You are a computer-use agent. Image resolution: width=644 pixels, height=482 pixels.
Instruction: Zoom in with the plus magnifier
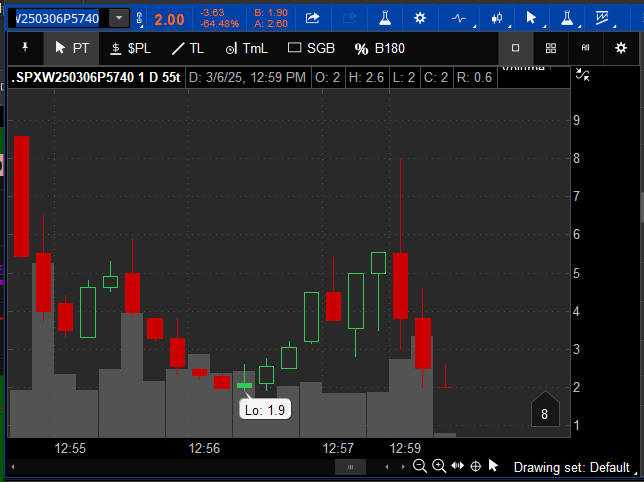tap(439, 466)
